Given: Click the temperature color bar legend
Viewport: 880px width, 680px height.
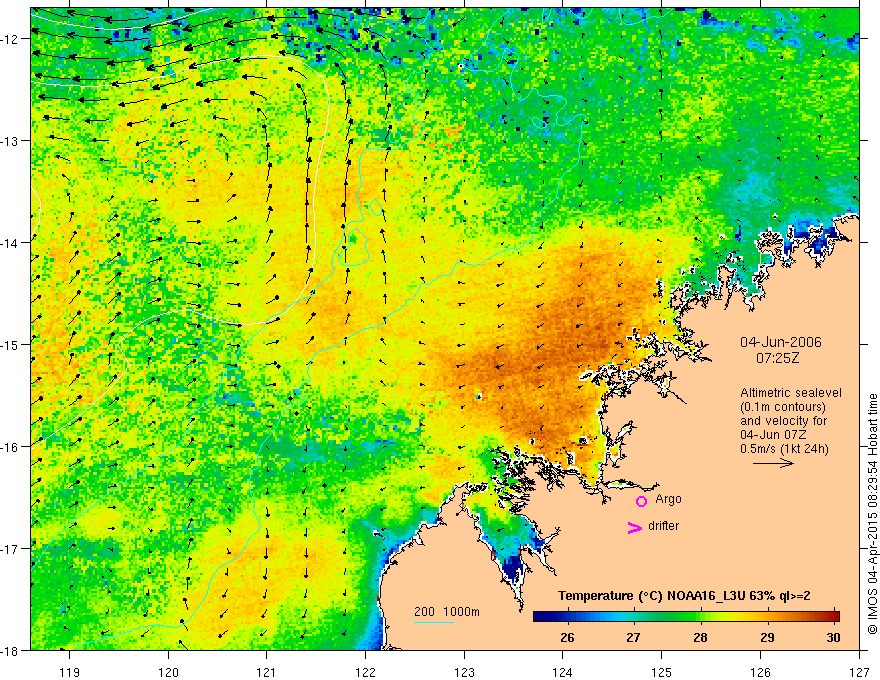Looking at the screenshot, I should point(686,617).
